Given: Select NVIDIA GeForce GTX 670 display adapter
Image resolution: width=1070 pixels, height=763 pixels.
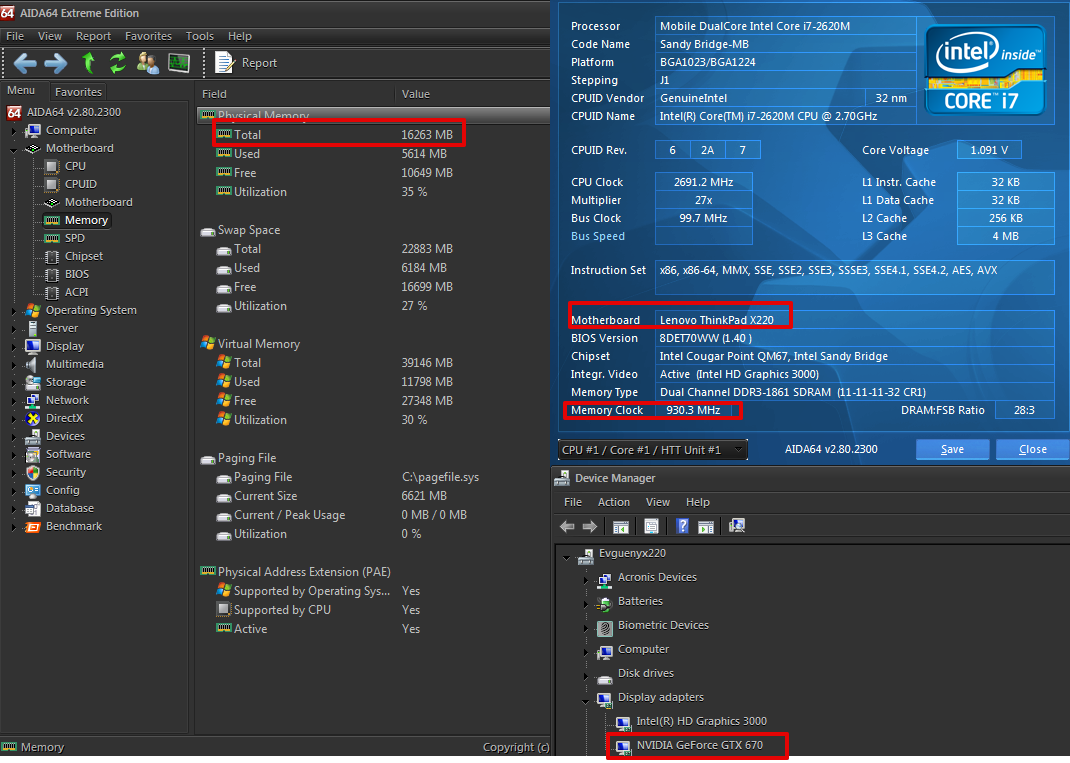Looking at the screenshot, I should tap(699, 745).
